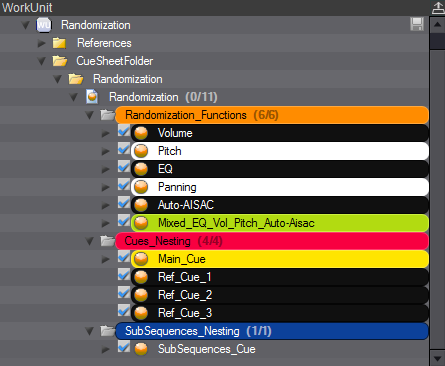
Task: Click the Main_Cue orange ball icon
Action: click(x=141, y=259)
